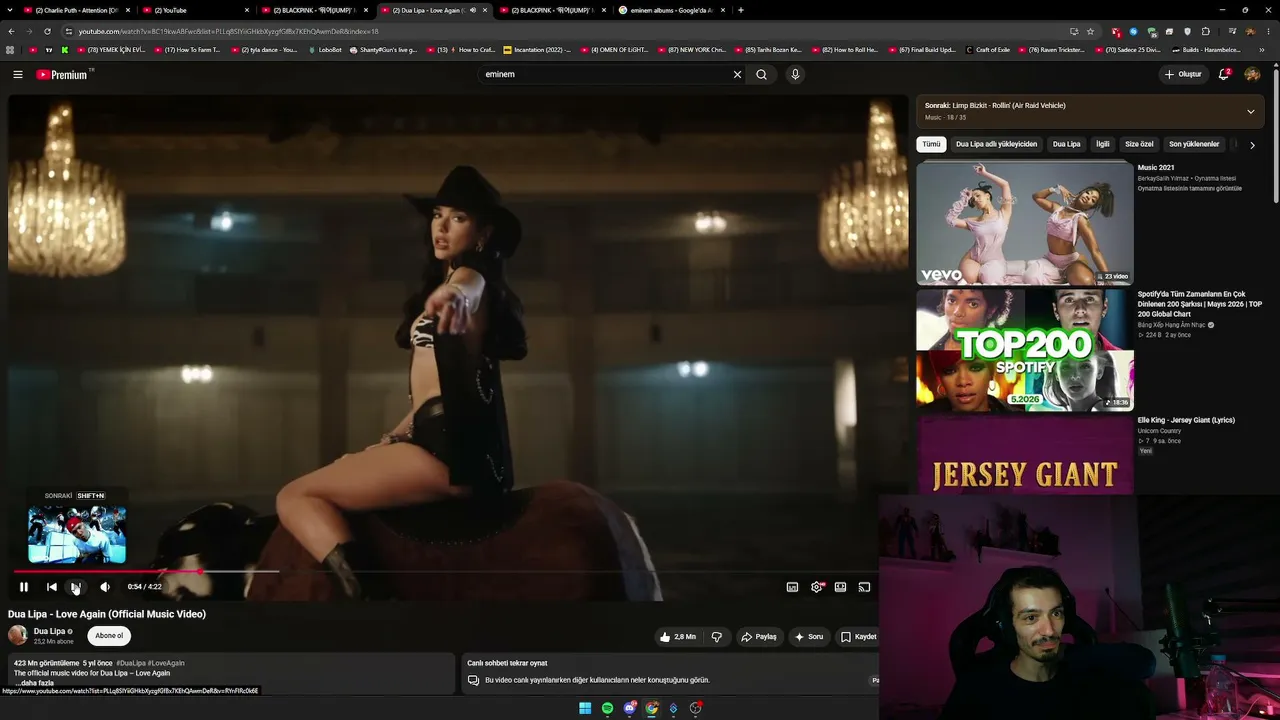Switch to the Charlie Puth - Attention tab
The width and height of the screenshot is (1280, 720).
(78, 10)
